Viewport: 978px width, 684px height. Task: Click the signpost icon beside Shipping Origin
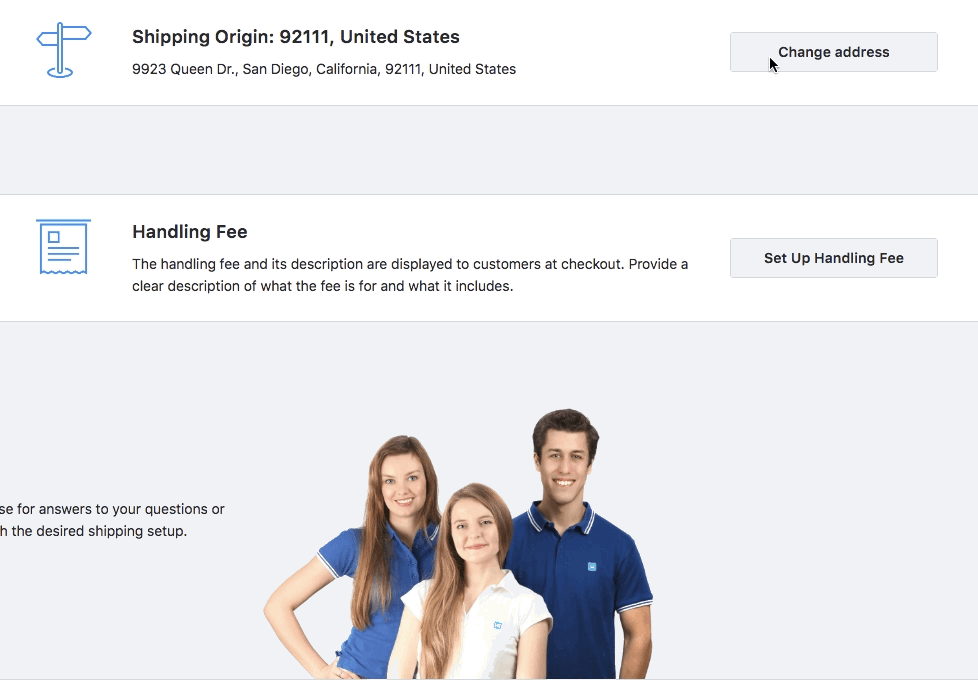pos(62,51)
